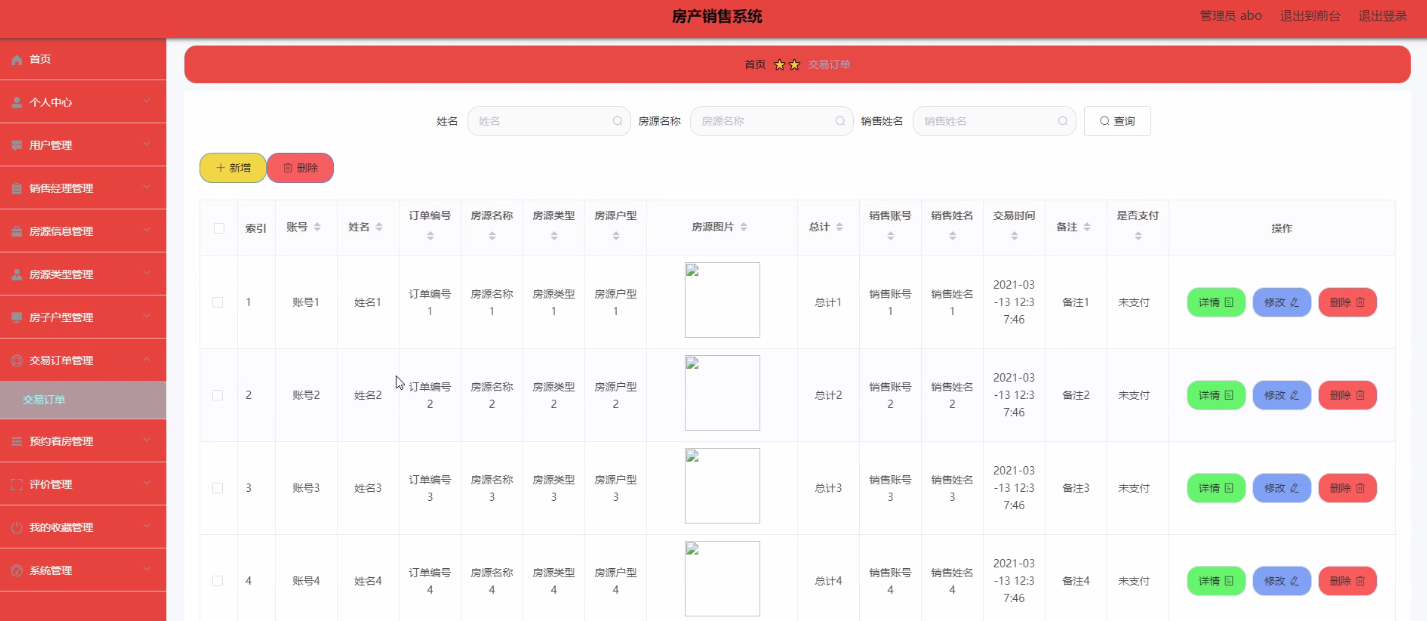Click 删除 for row 账号3
This screenshot has width=1427, height=621.
pyautogui.click(x=1348, y=488)
